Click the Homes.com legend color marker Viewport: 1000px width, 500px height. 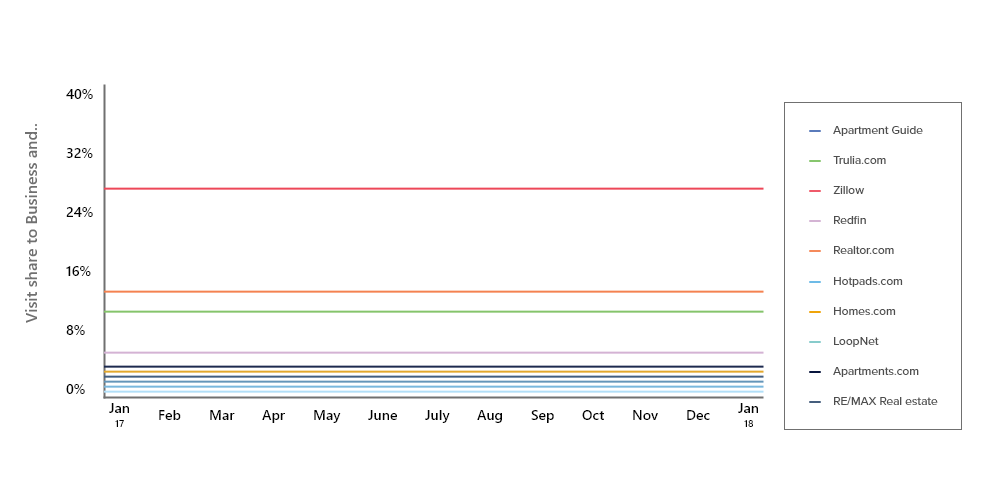815,312
